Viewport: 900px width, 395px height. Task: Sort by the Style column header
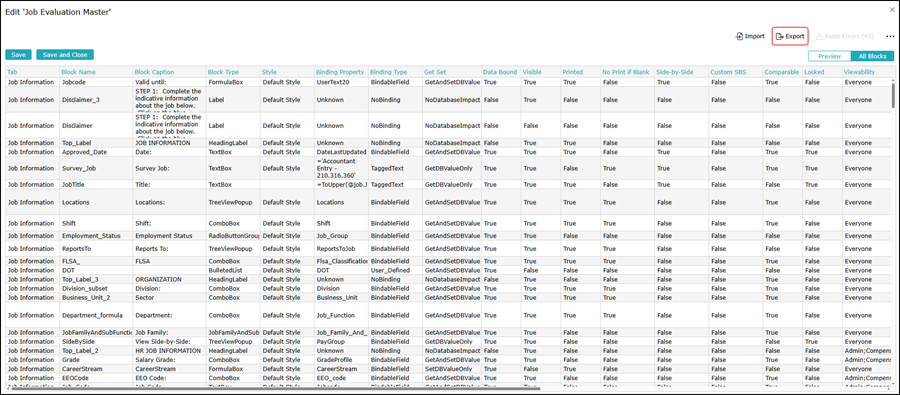pyautogui.click(x=269, y=72)
